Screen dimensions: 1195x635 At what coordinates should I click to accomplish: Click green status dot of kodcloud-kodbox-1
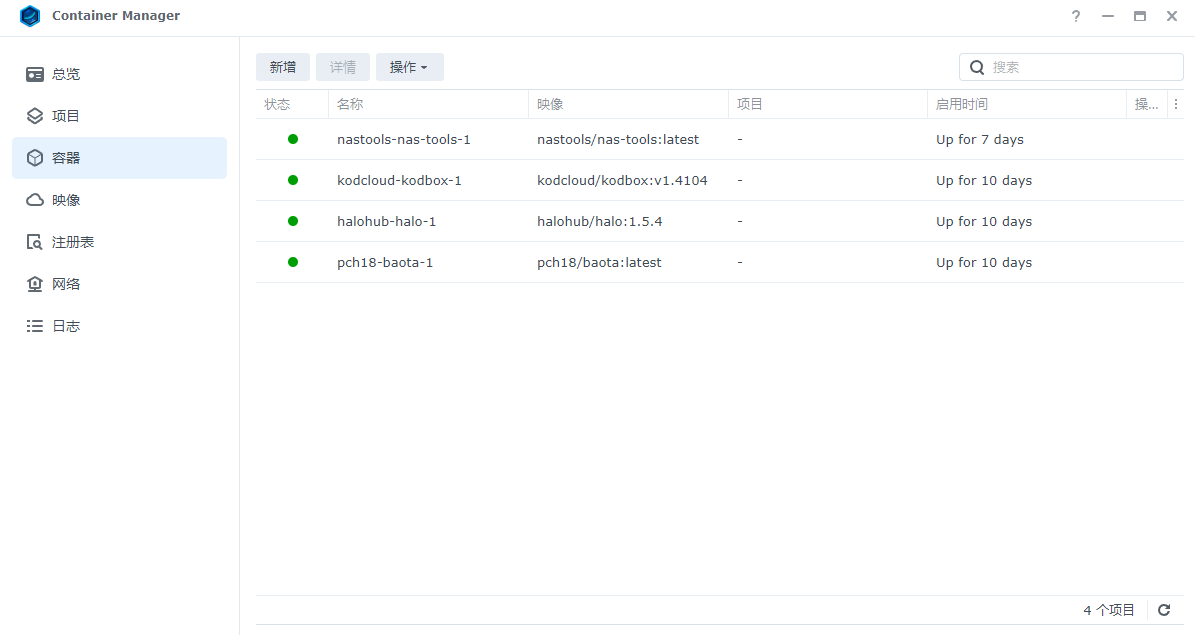293,180
